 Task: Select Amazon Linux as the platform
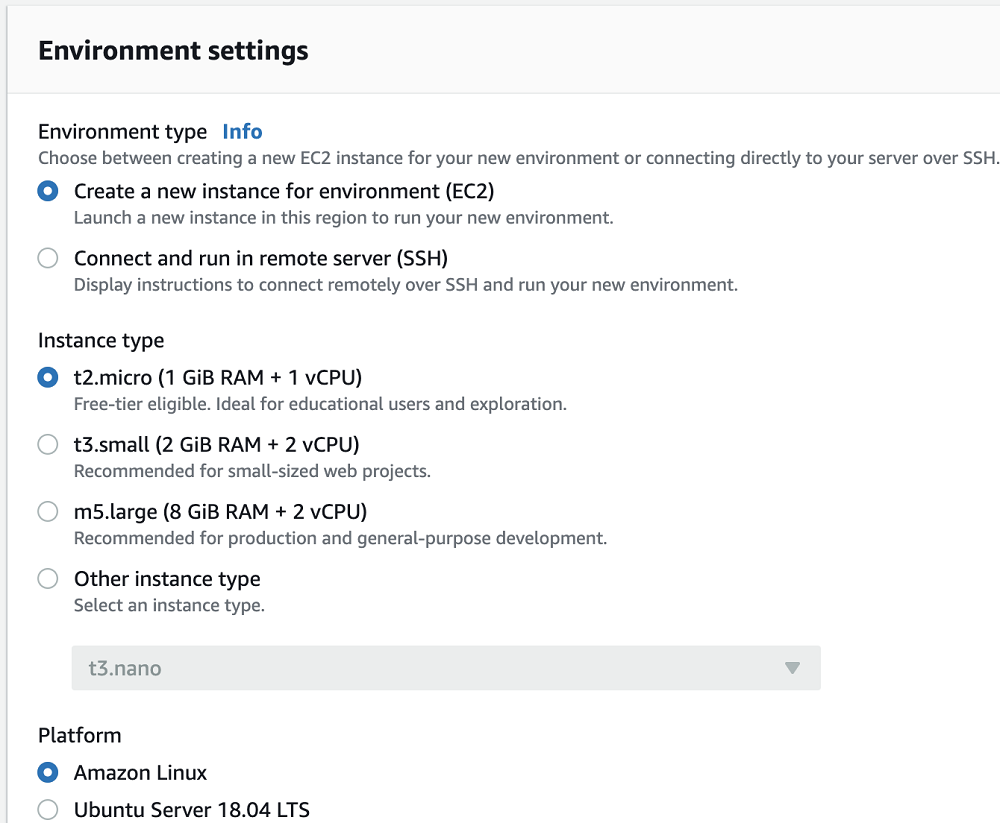pos(47,773)
